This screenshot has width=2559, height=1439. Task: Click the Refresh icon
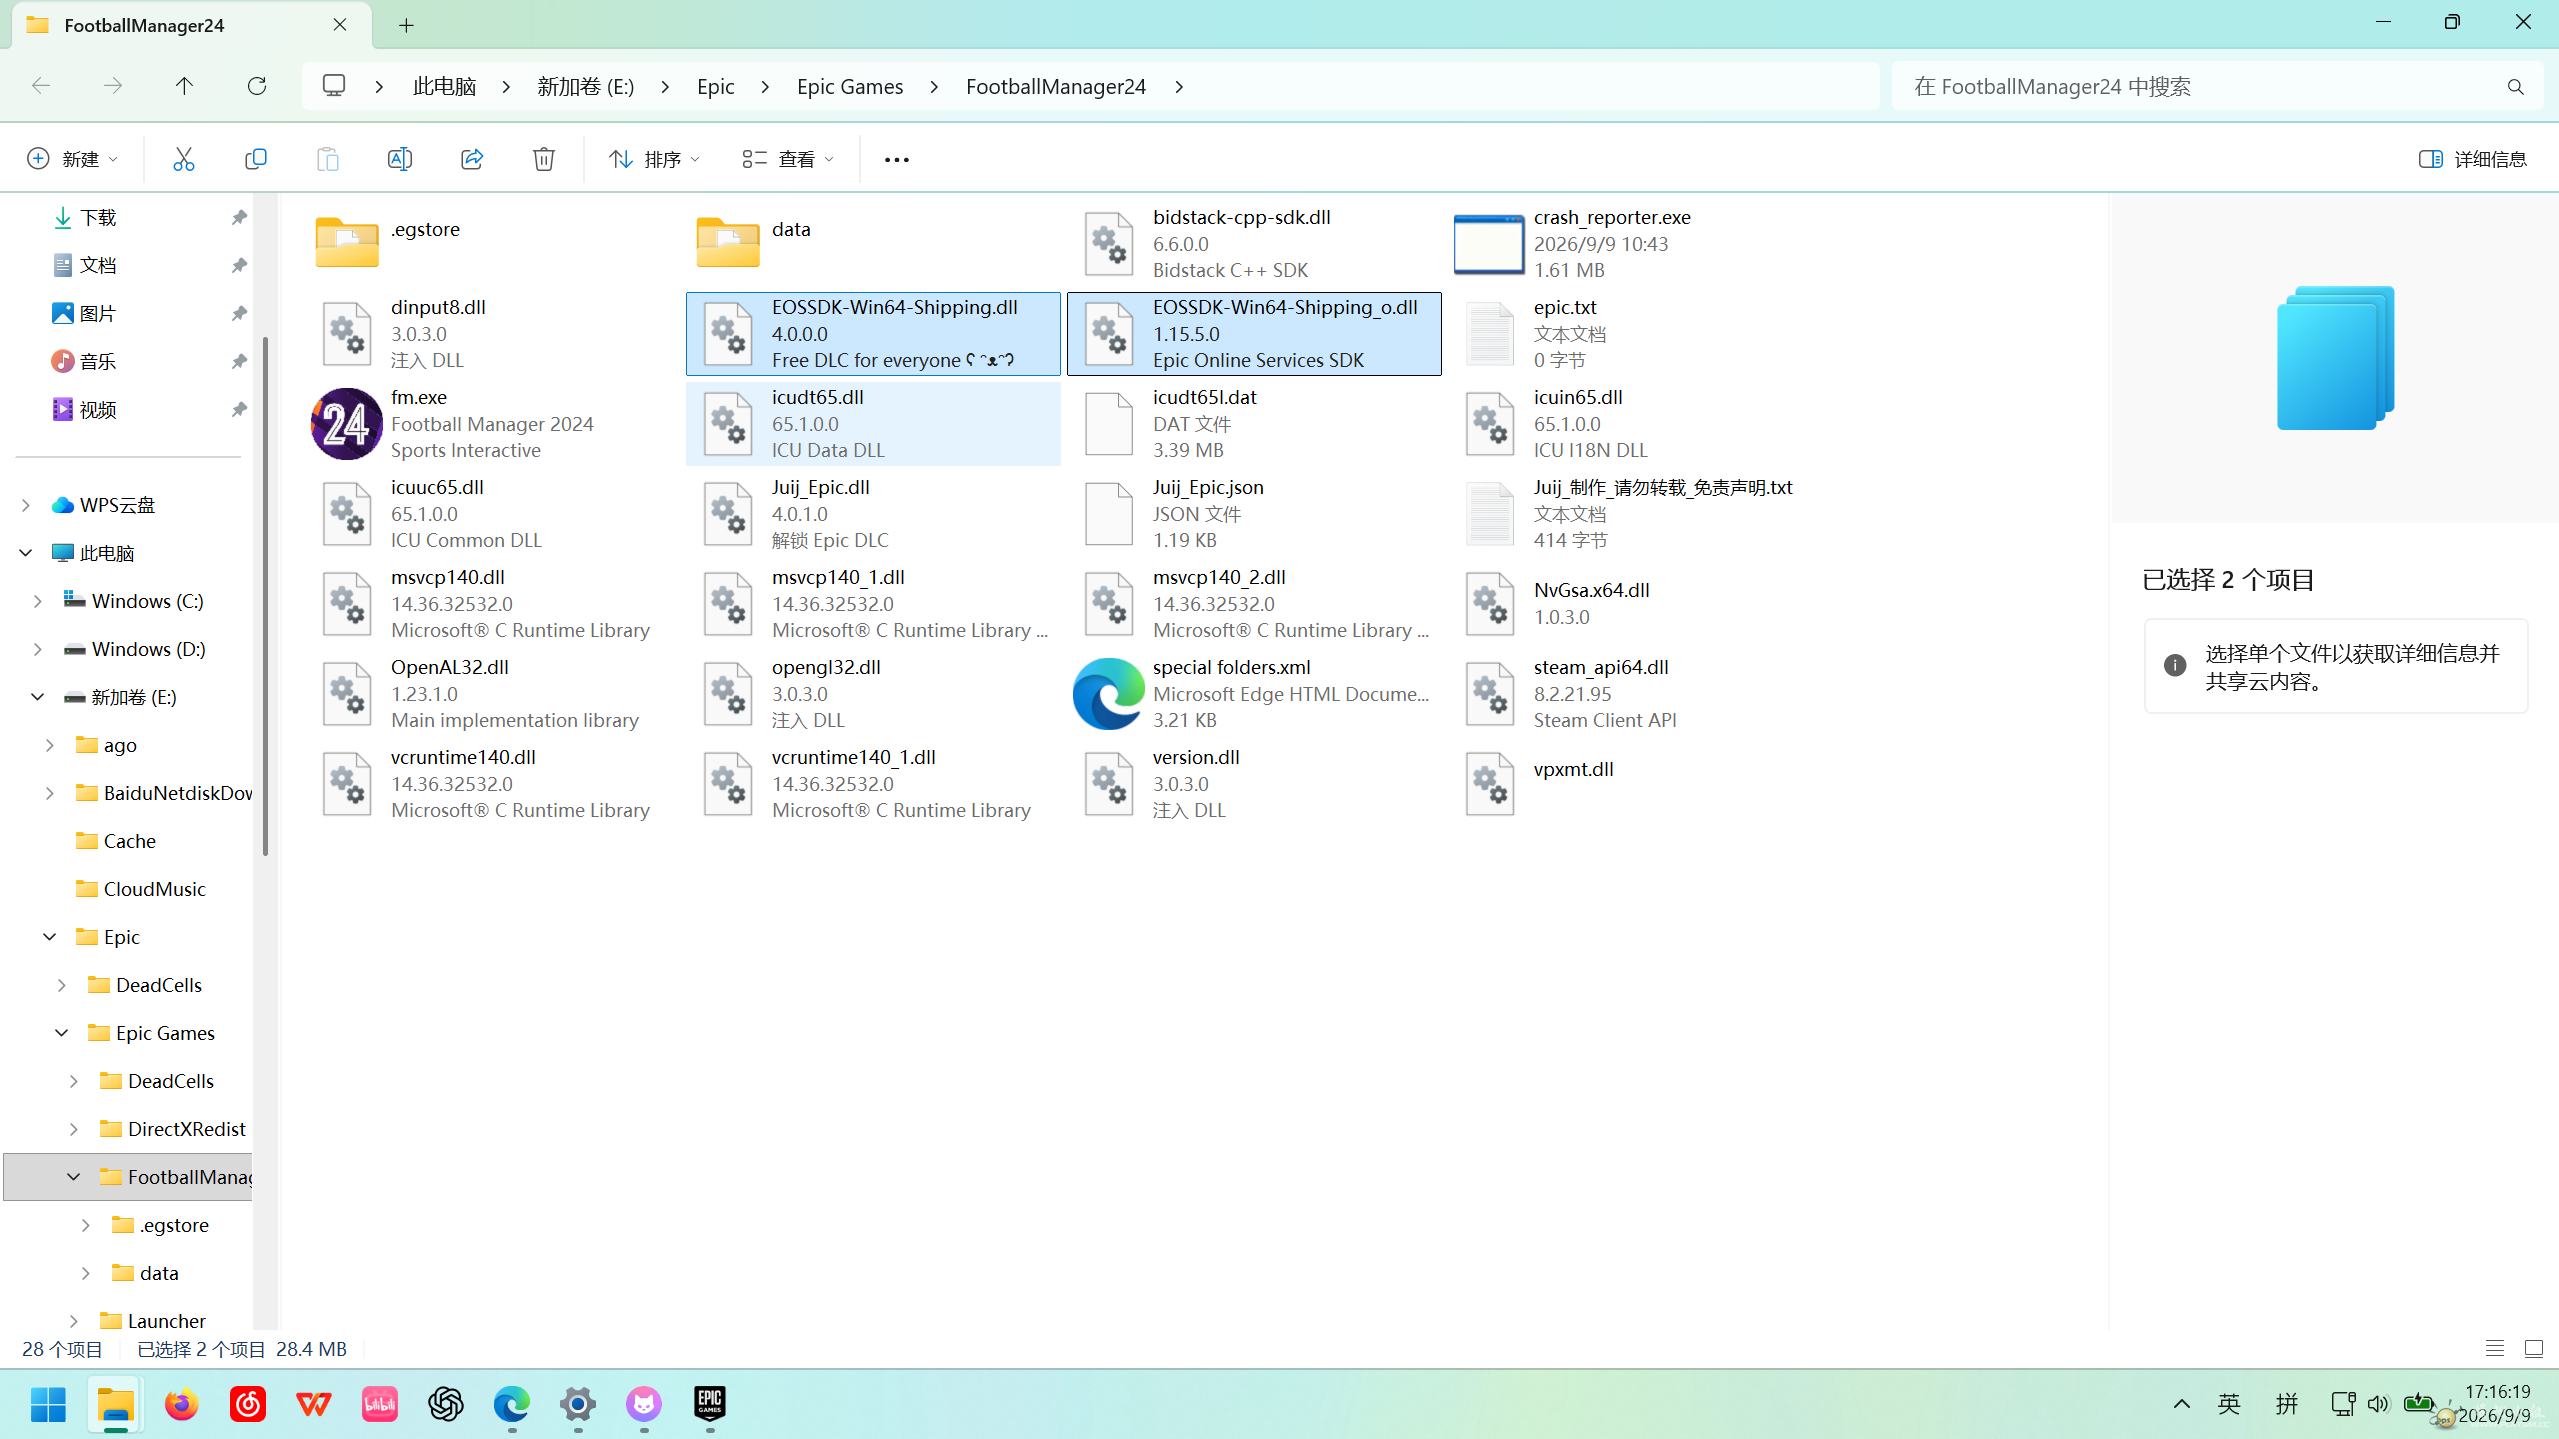tap(257, 86)
